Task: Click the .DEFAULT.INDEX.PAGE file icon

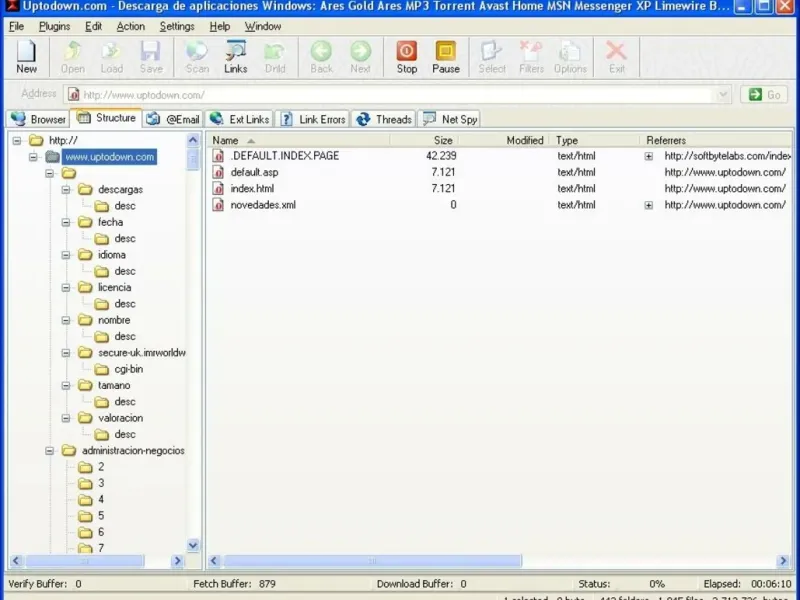Action: coord(218,156)
